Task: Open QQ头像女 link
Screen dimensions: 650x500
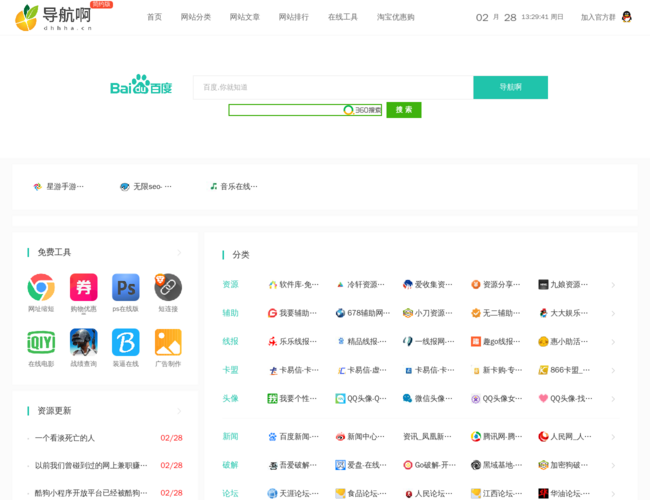Action: click(497, 398)
